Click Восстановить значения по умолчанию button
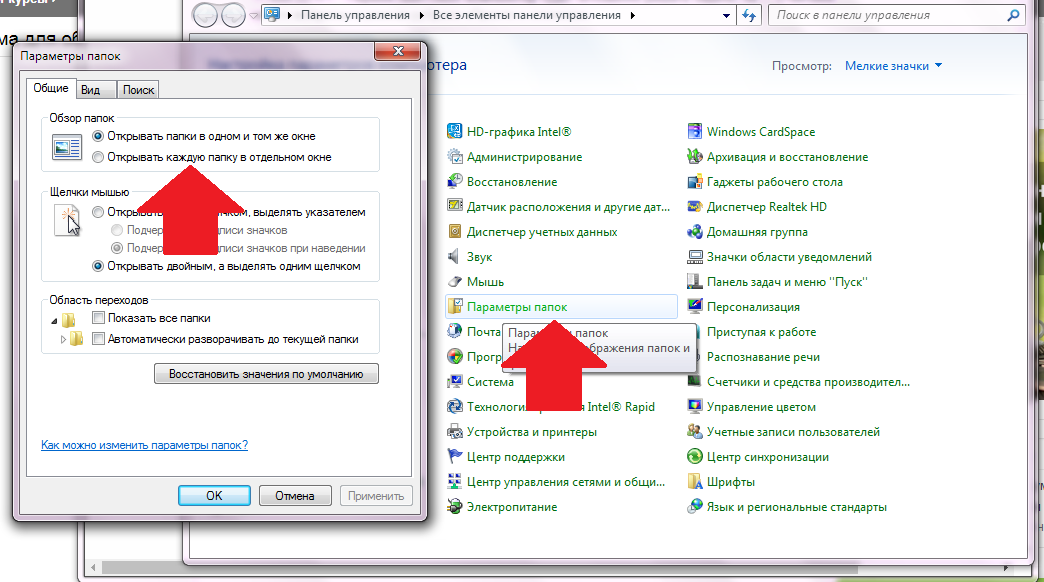1044x582 pixels. click(266, 374)
